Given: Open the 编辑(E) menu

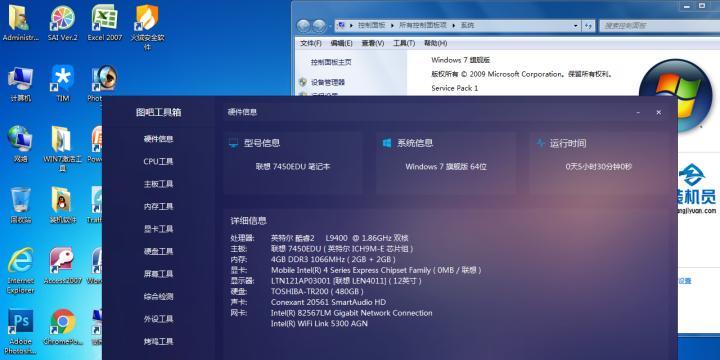Looking at the screenshot, I should click(x=341, y=43).
